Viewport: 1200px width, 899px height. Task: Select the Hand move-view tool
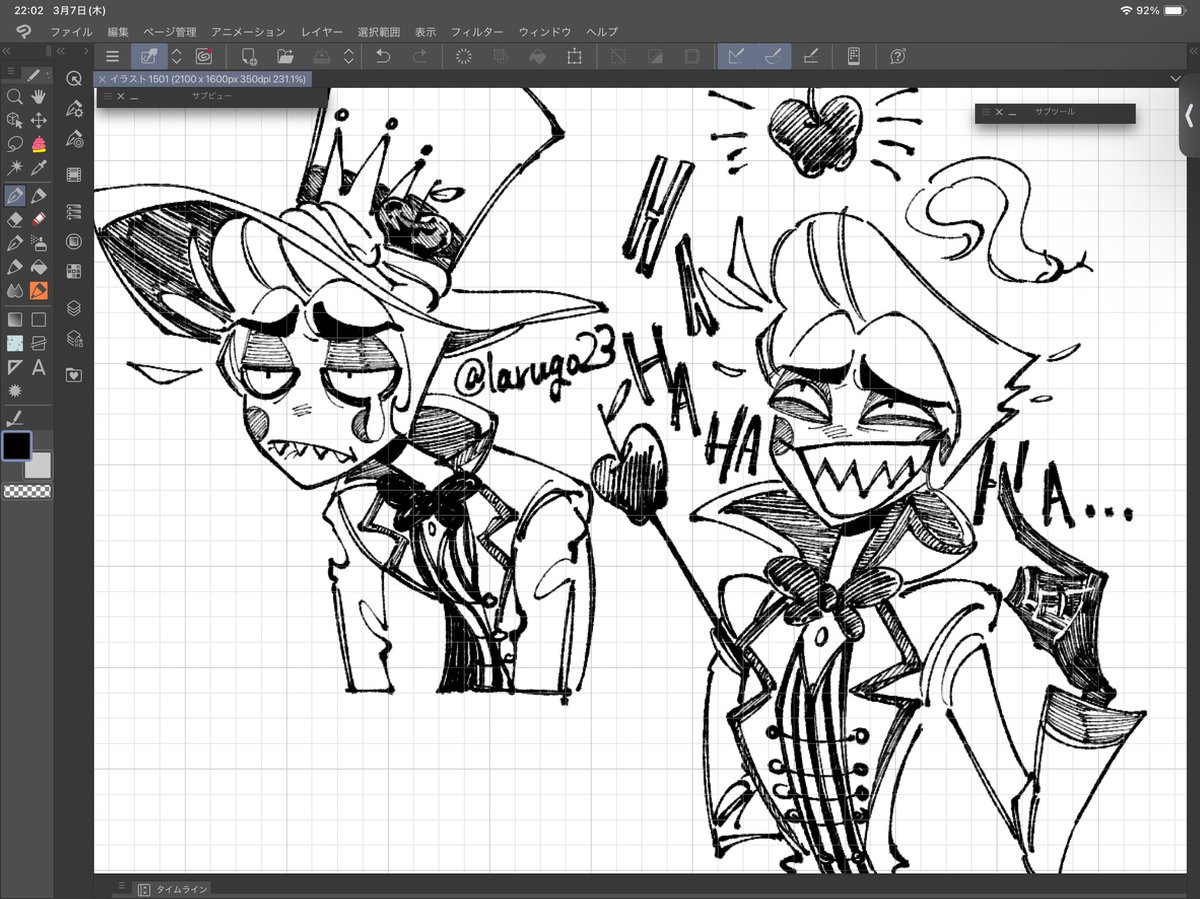coord(39,97)
